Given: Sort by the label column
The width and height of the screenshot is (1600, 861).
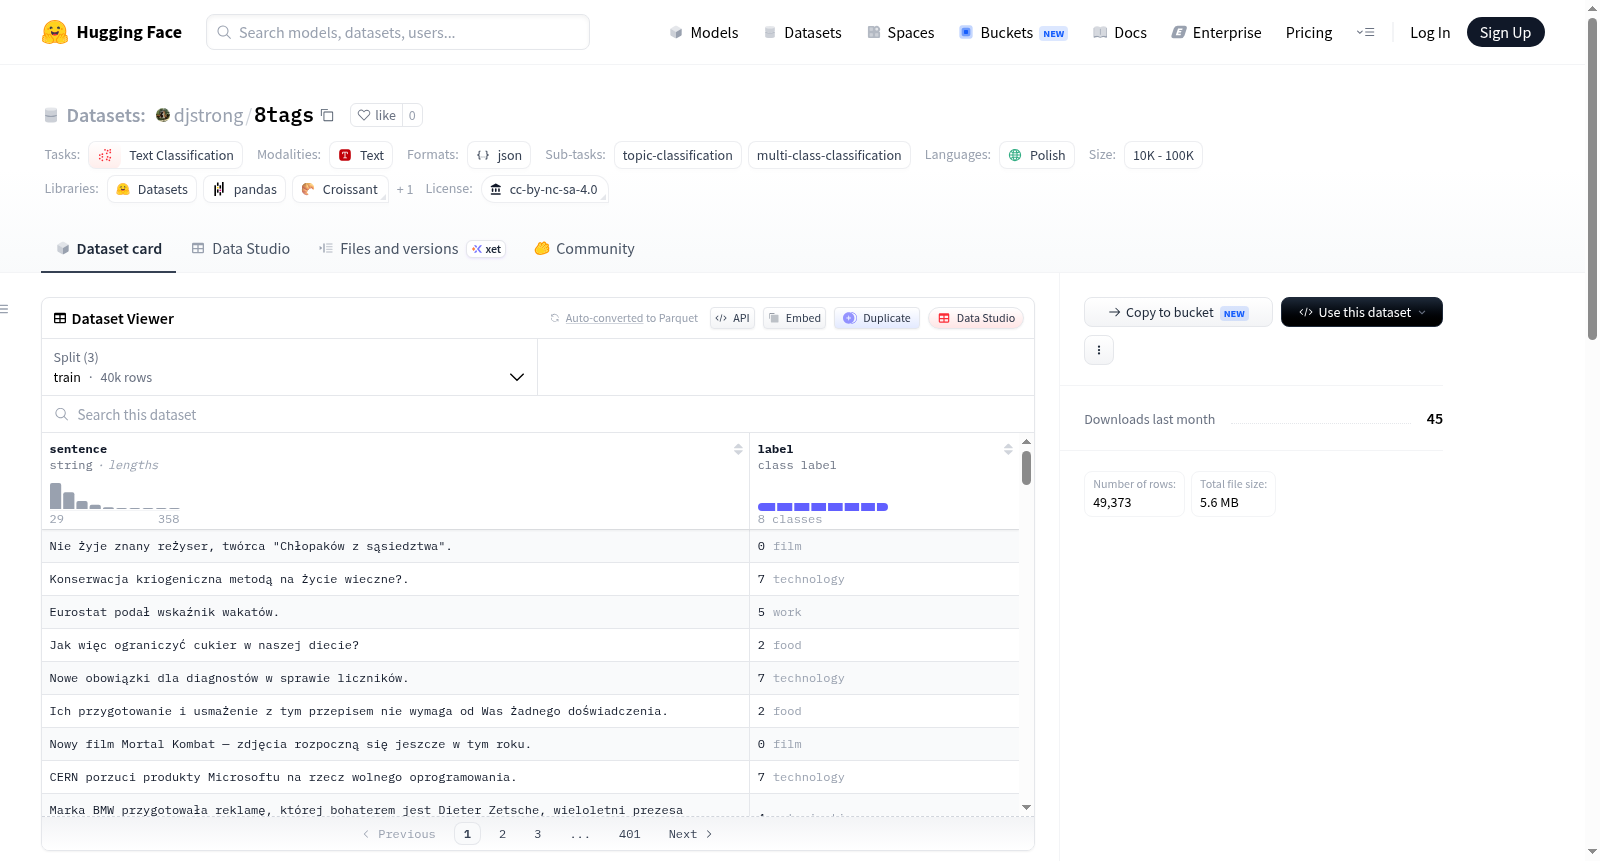Looking at the screenshot, I should pos(1008,449).
